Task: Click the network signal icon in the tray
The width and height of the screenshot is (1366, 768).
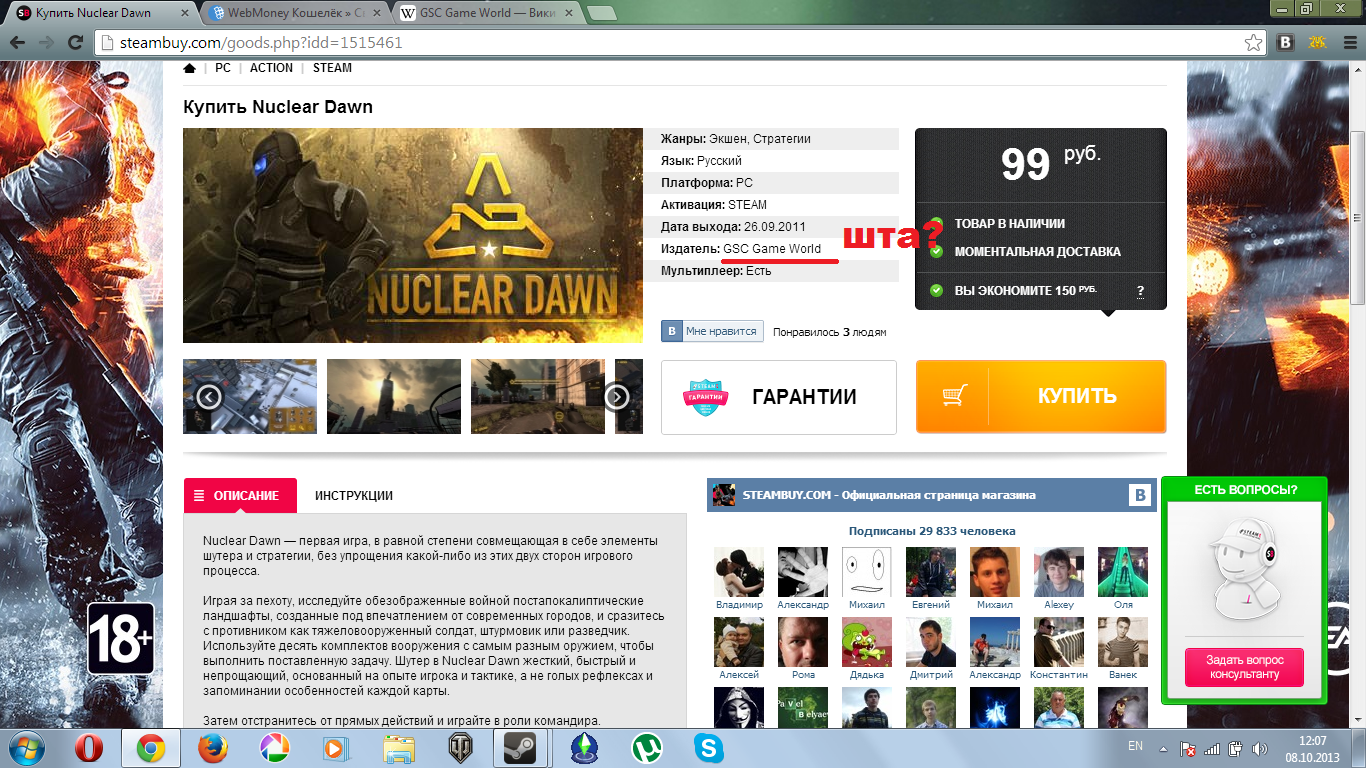Action: (x=1212, y=748)
